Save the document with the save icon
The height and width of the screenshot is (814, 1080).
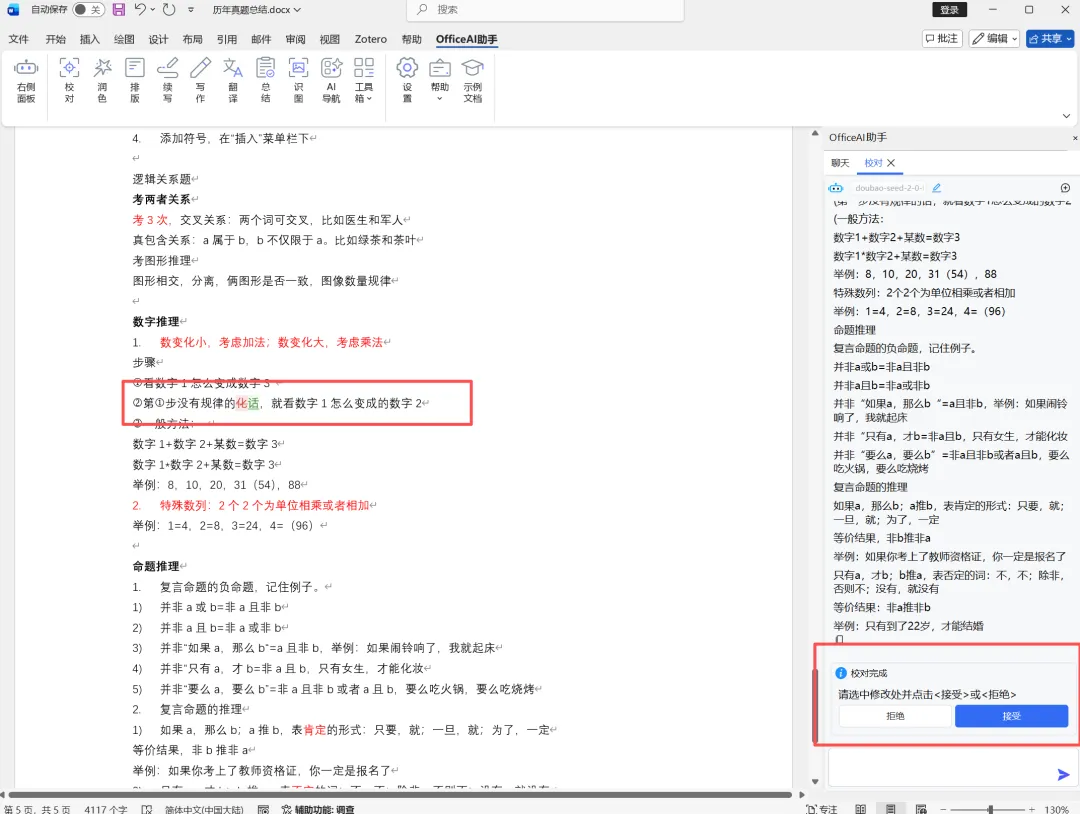pos(118,10)
